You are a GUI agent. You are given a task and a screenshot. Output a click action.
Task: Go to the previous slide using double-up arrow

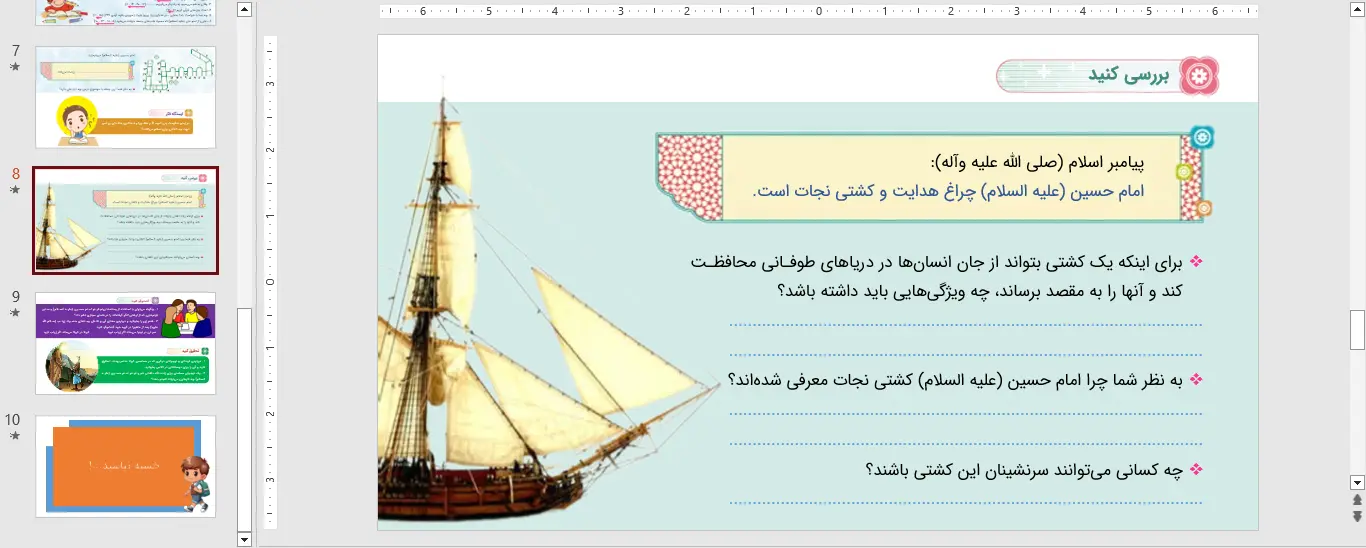1357,500
